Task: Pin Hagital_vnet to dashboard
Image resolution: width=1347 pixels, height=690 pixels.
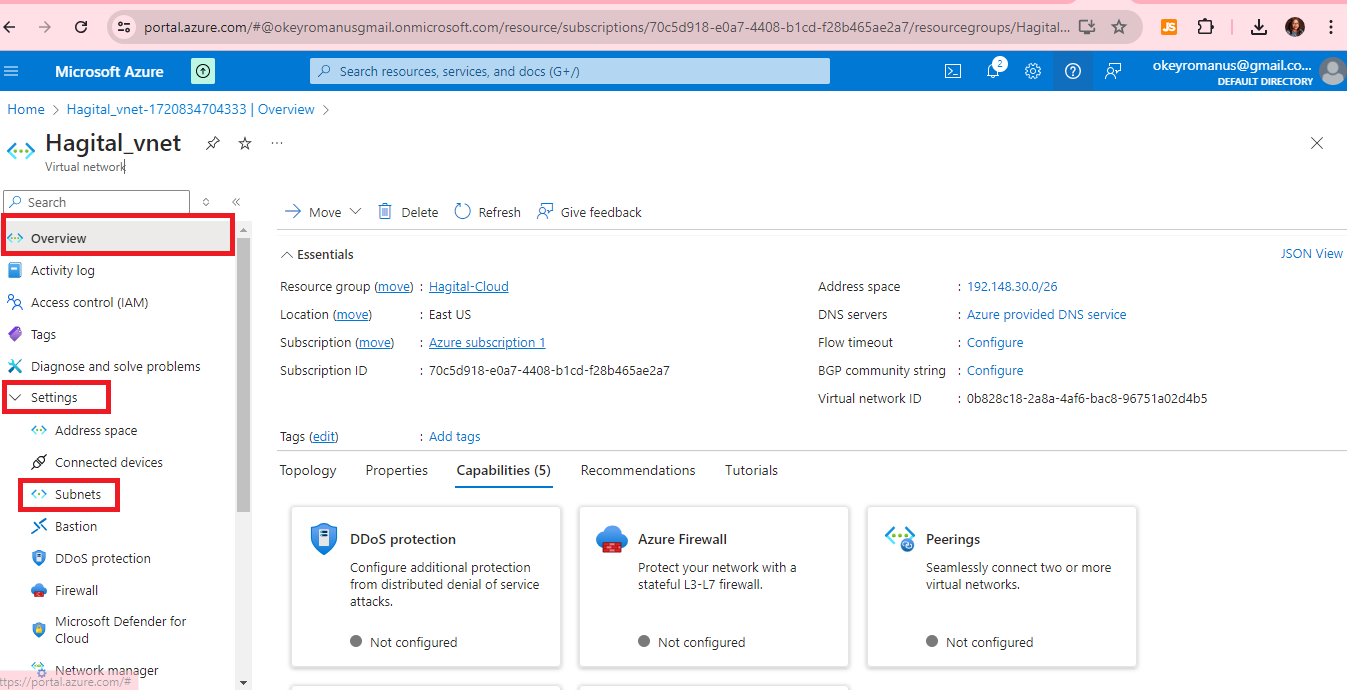Action: [x=213, y=143]
